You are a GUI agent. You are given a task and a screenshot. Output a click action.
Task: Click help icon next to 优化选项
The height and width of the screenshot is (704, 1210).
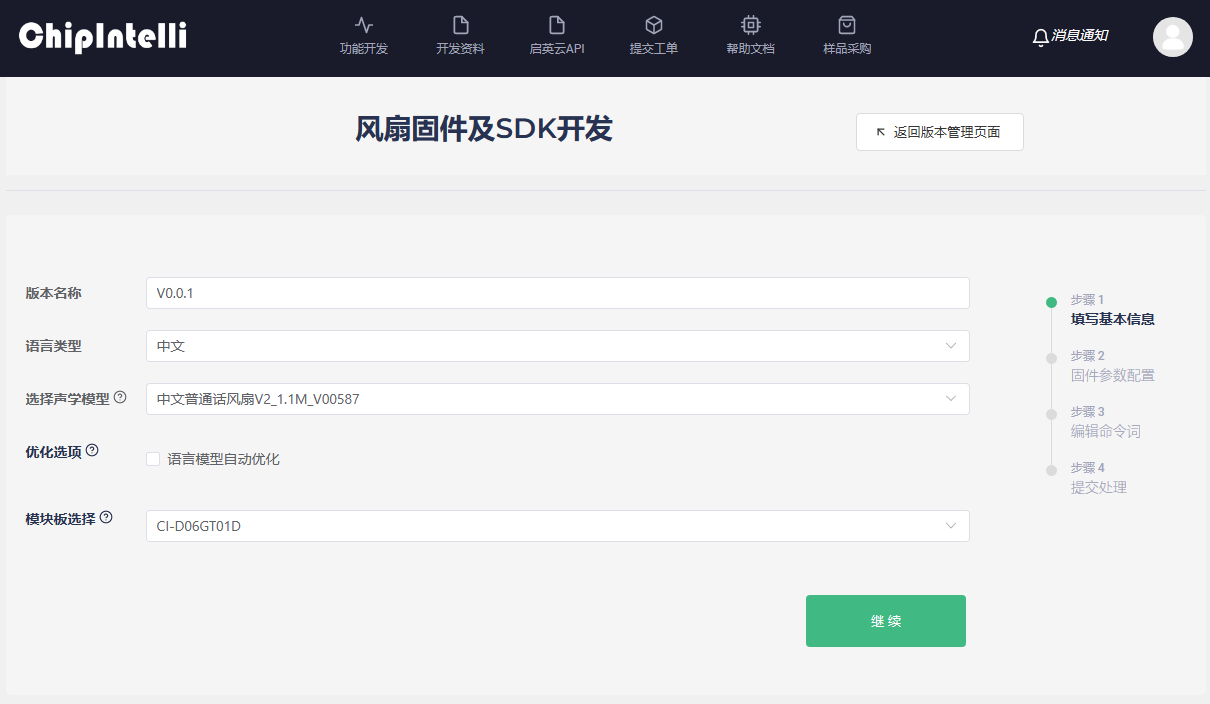(92, 451)
